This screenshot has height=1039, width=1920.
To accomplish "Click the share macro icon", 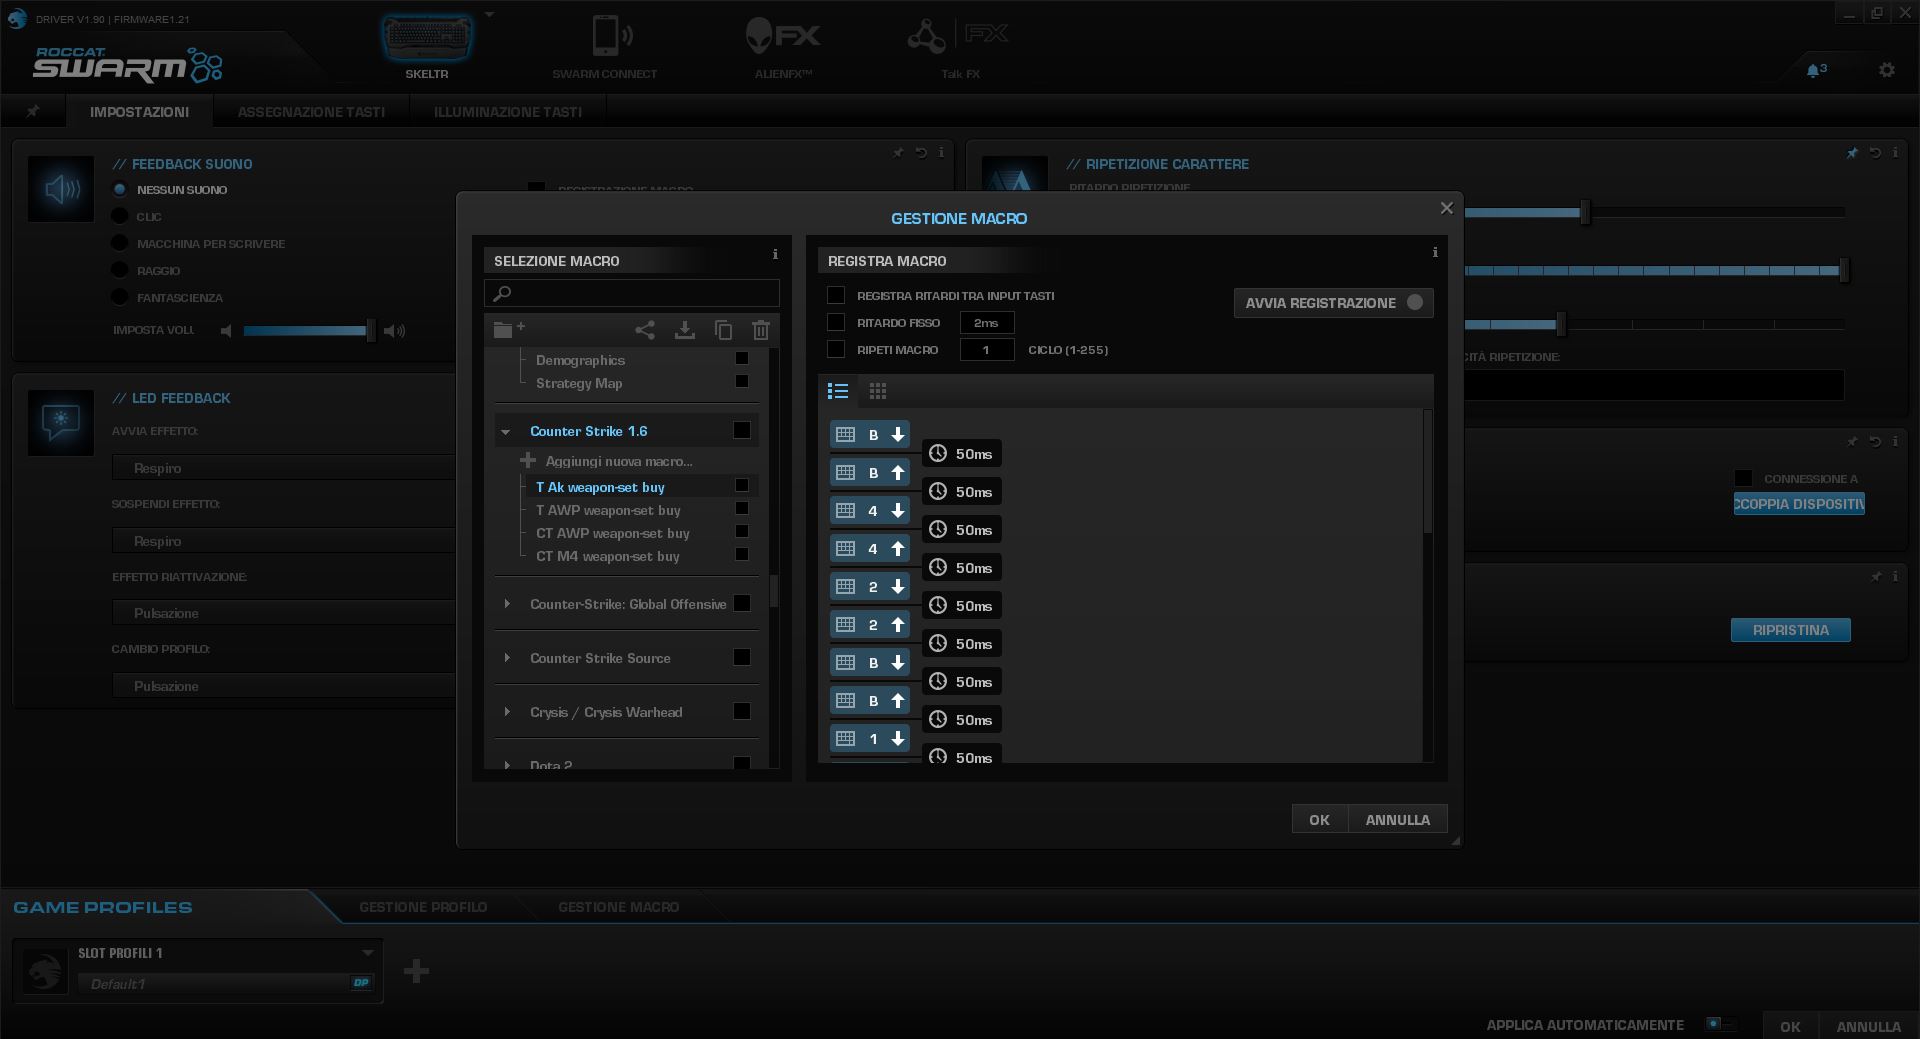I will pos(645,330).
